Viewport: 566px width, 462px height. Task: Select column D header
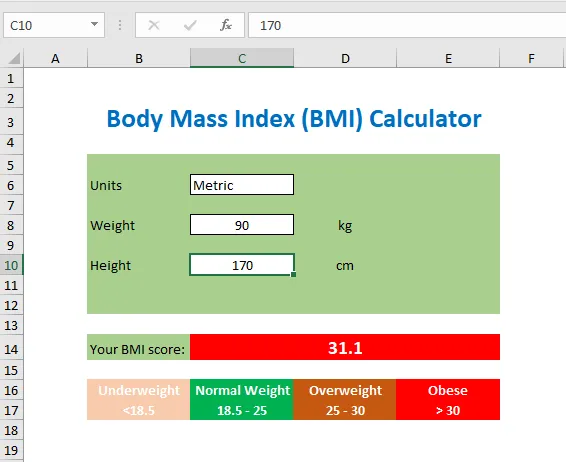point(345,58)
